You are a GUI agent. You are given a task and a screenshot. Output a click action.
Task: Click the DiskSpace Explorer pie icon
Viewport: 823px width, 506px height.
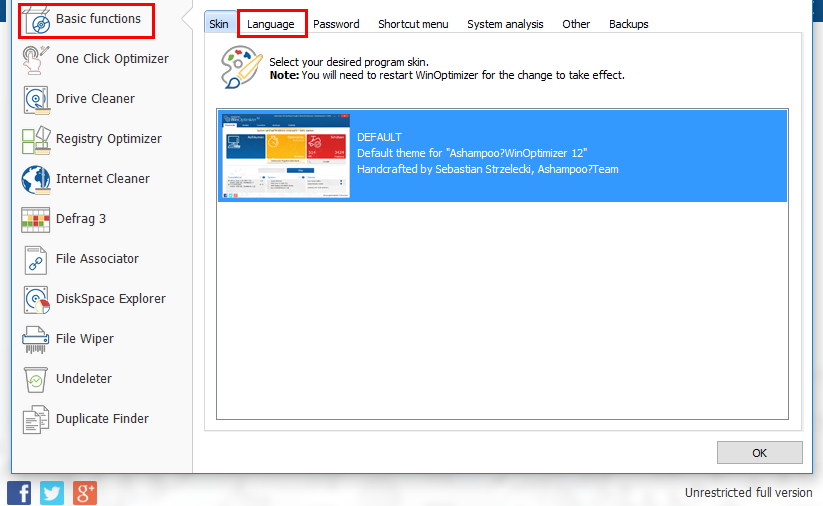tap(36, 300)
